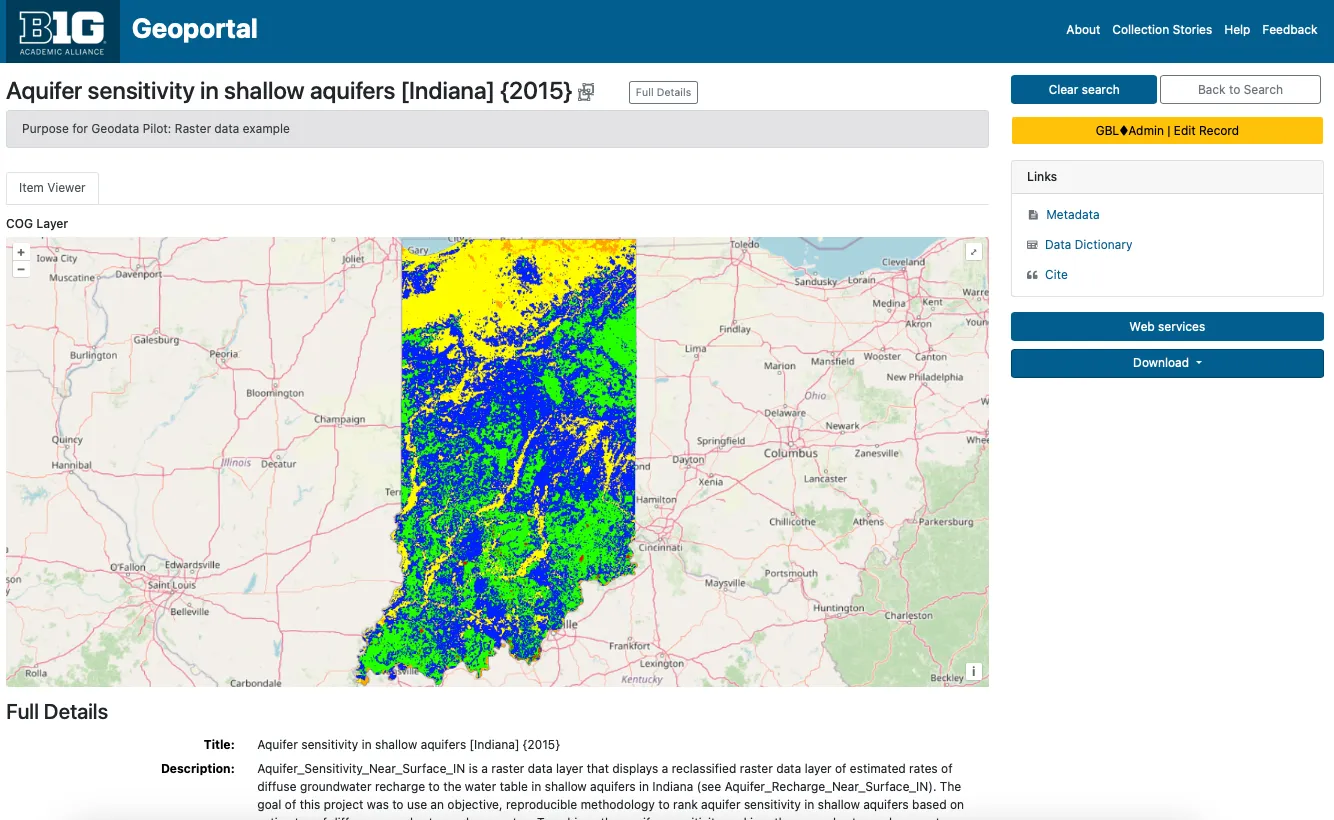The height and width of the screenshot is (820, 1334).
Task: Go to Big Ten Academic Alliance logo
Action: coord(62,31)
